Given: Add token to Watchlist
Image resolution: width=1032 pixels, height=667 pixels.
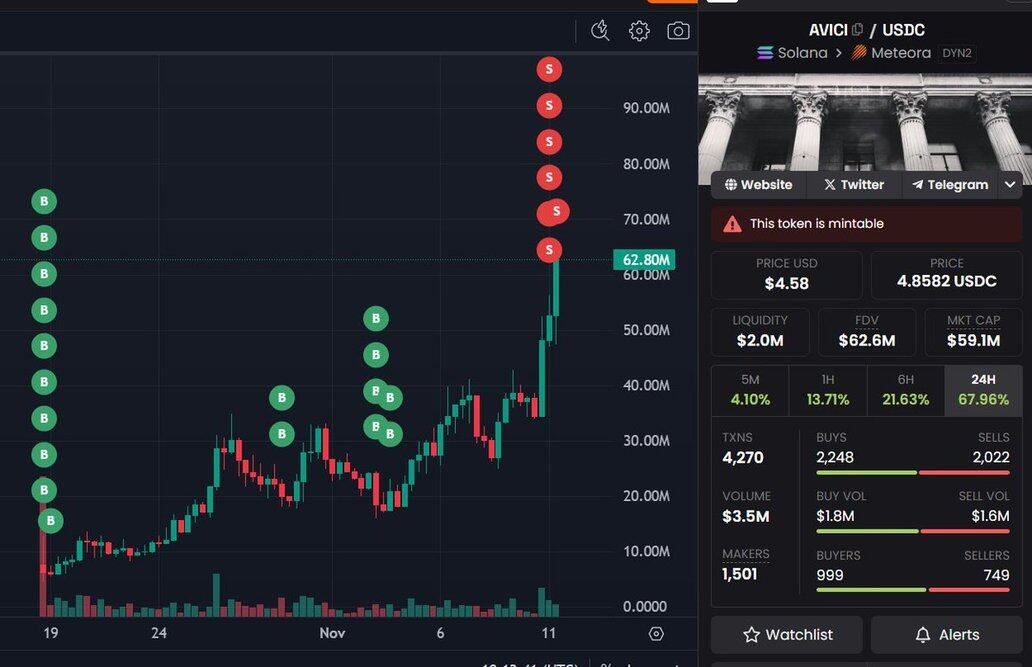Looking at the screenshot, I should click(x=787, y=635).
